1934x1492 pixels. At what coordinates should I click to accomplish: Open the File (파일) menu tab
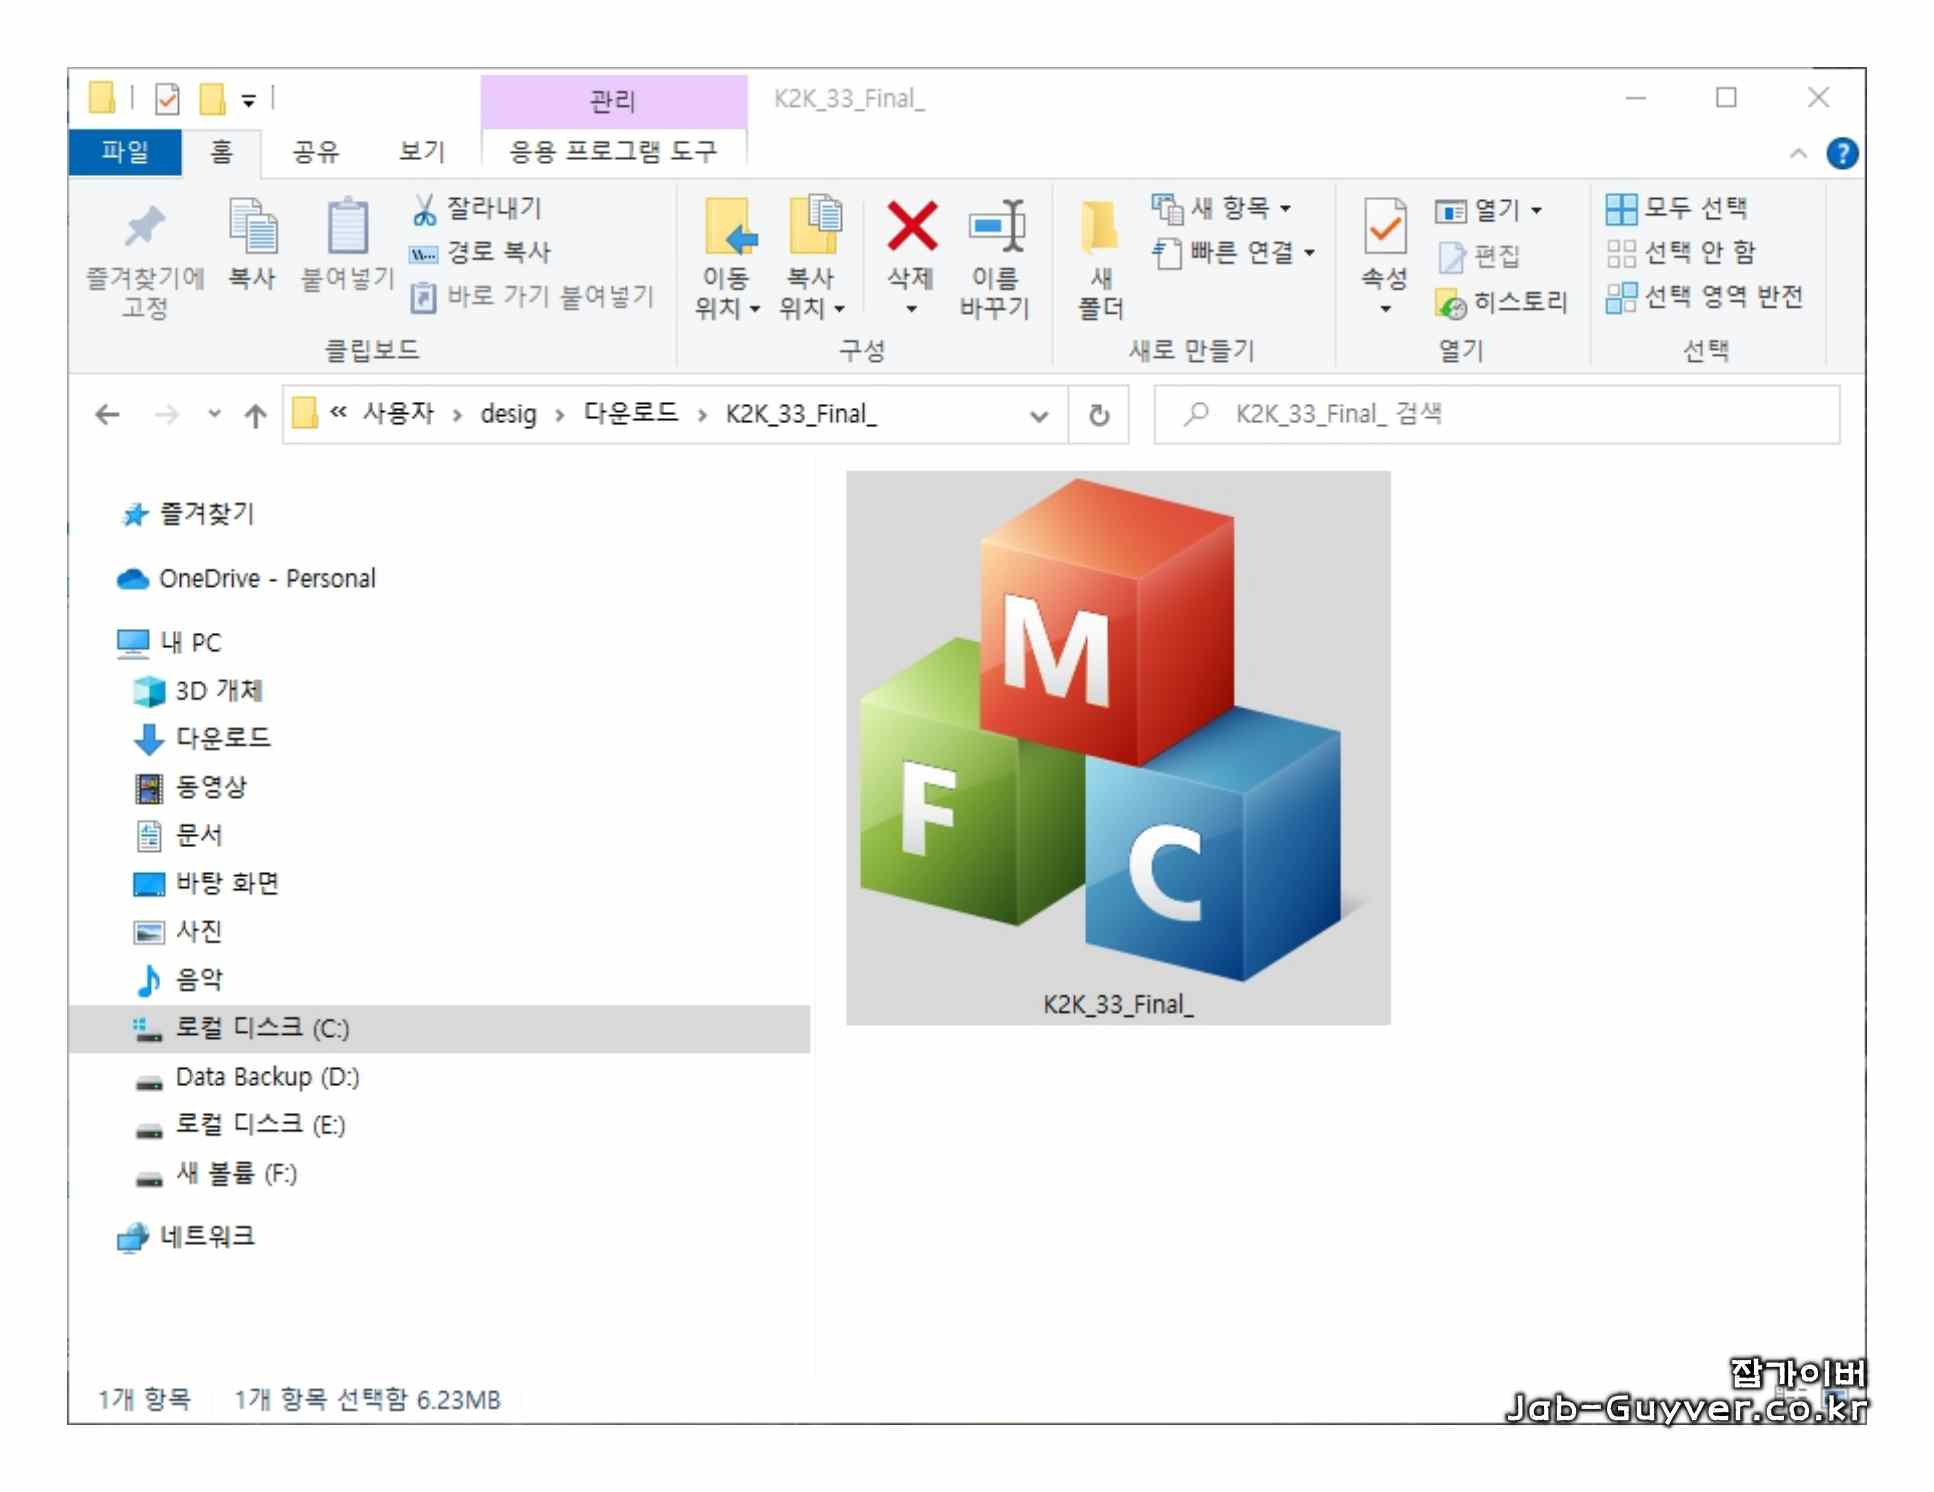point(124,152)
